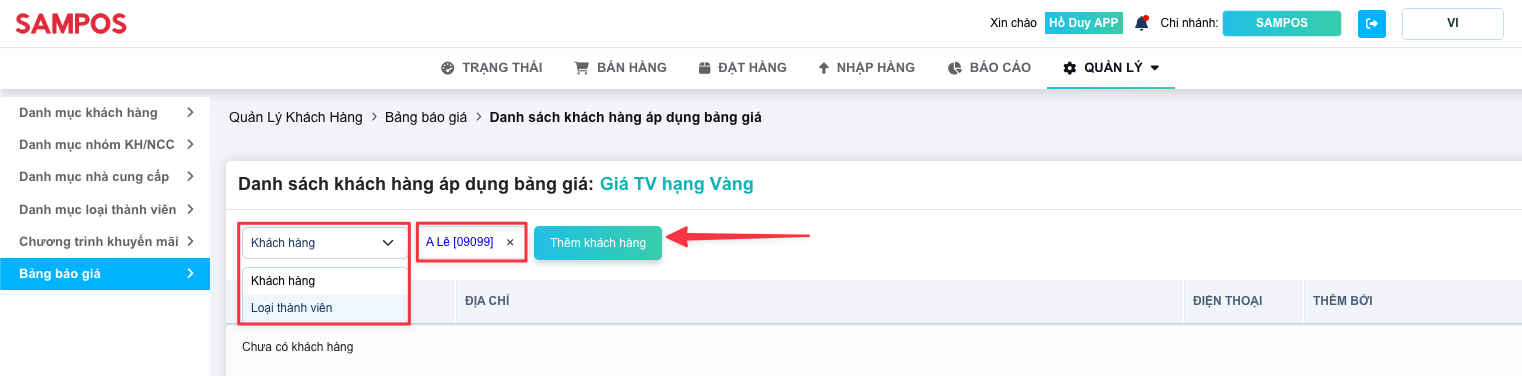This screenshot has height=376, width=1522.
Task: Click the SAMPOS logo
Action: (71, 24)
